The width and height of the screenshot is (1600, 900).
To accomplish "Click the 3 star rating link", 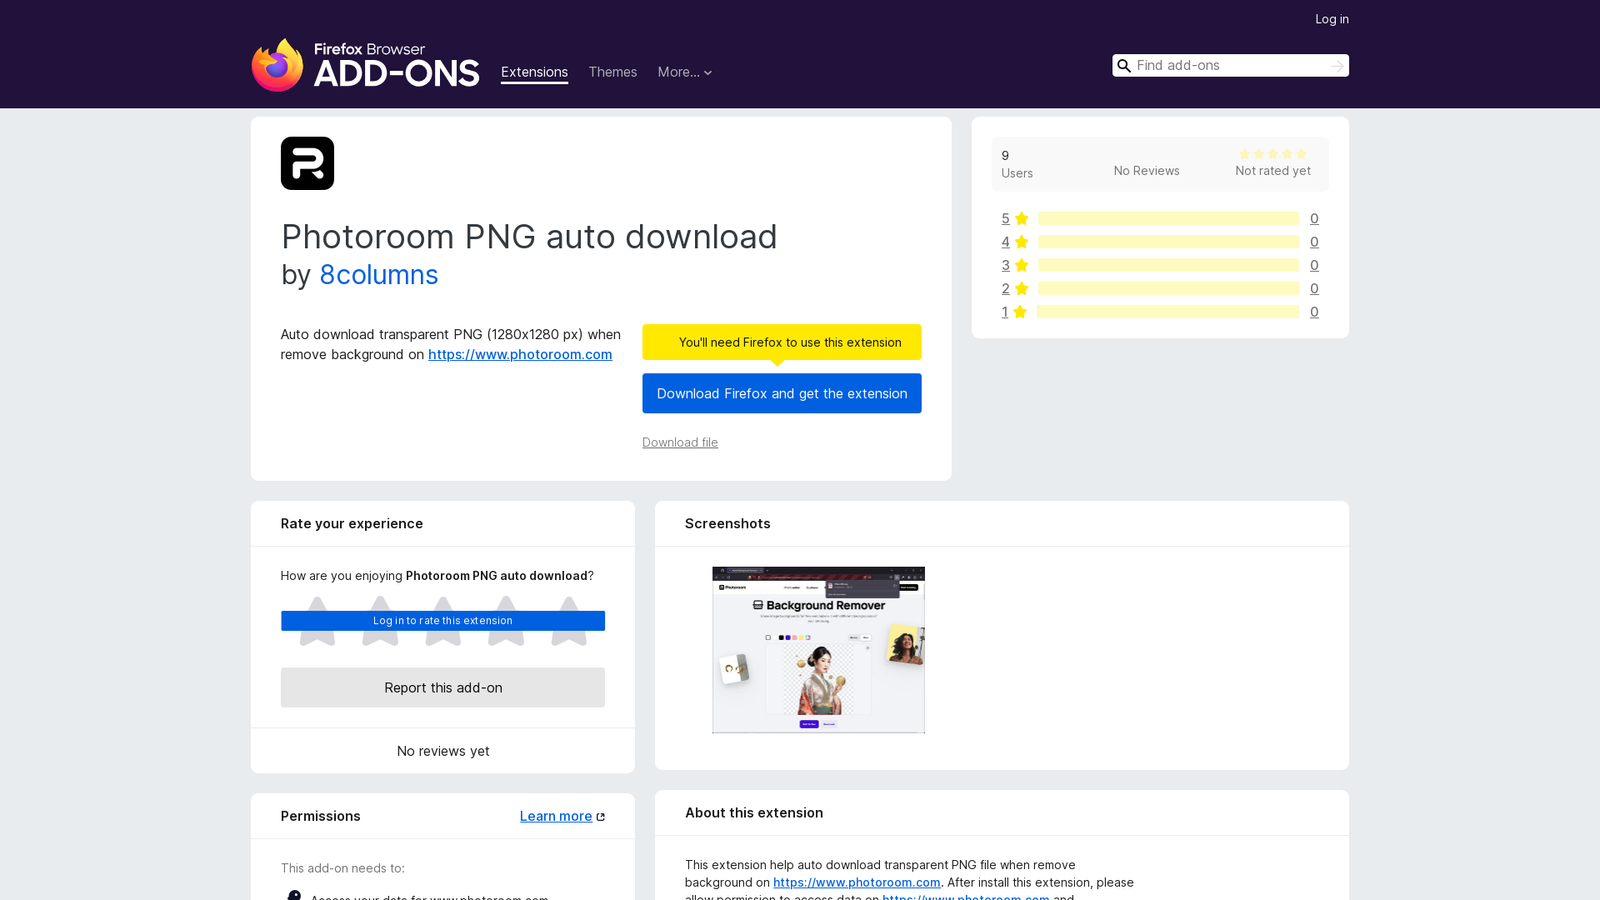I will [x=1005, y=265].
